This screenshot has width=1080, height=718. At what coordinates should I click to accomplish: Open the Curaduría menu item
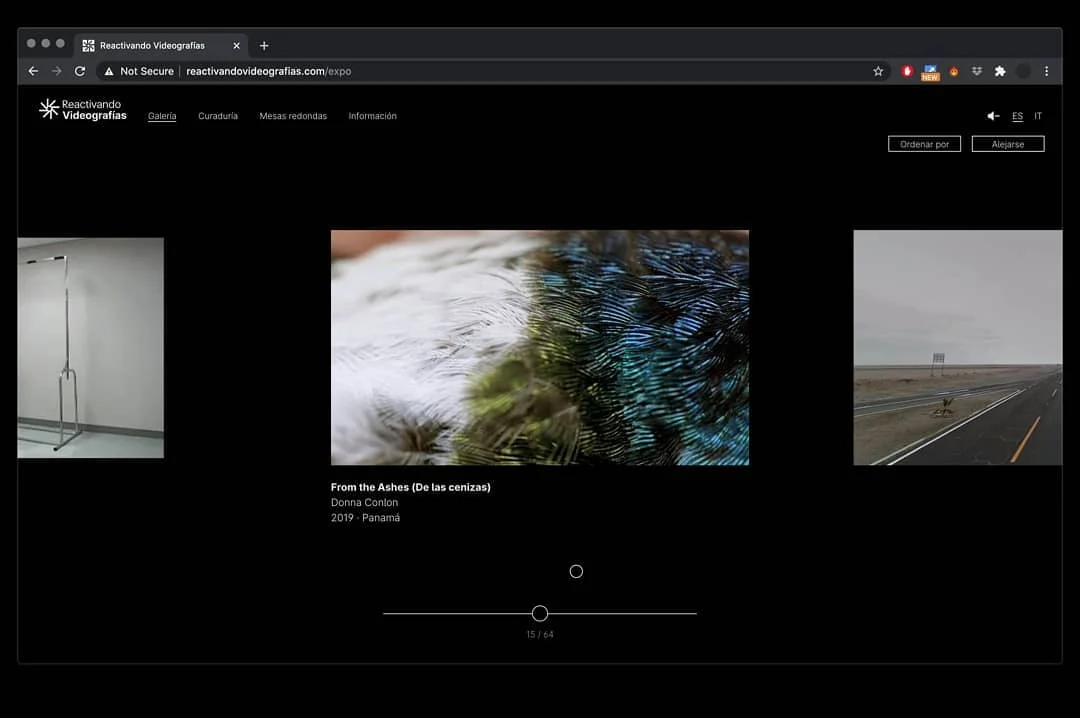pyautogui.click(x=218, y=116)
